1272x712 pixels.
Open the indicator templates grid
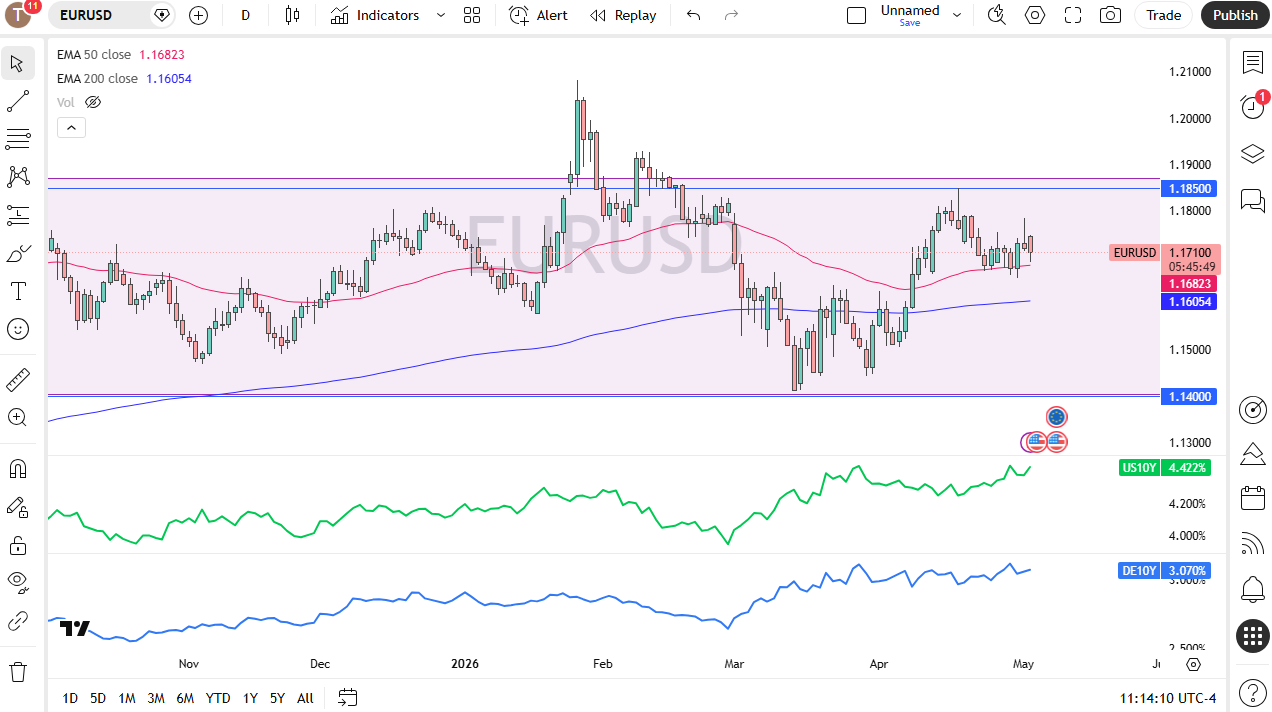click(472, 15)
